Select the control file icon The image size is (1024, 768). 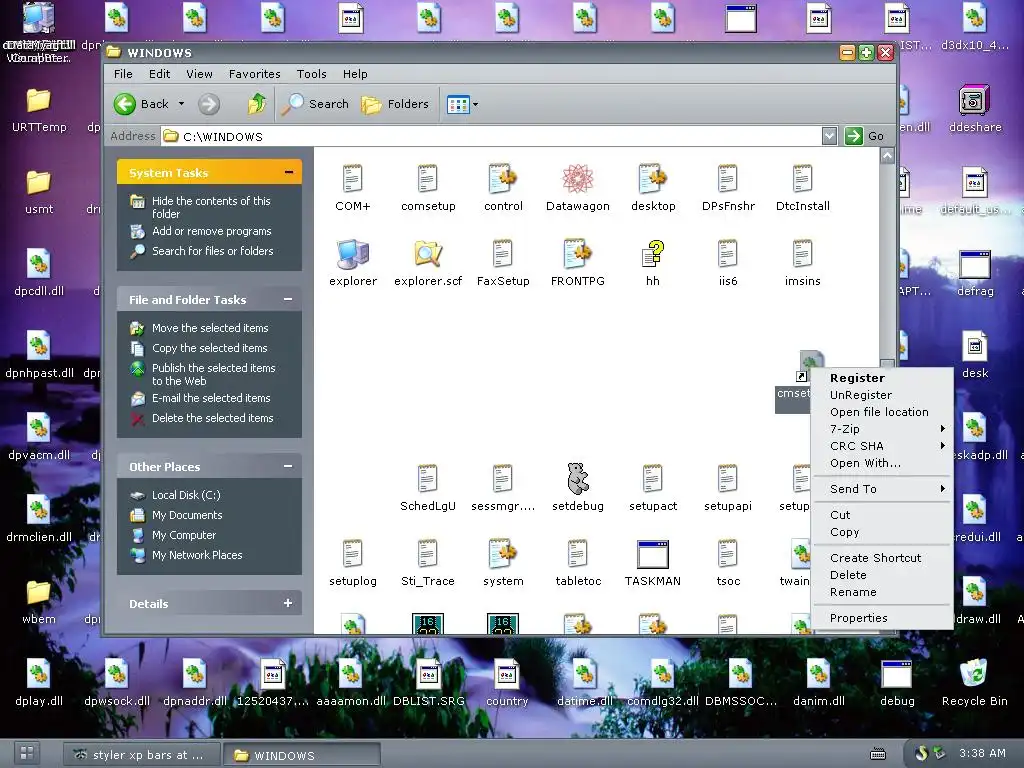pyautogui.click(x=503, y=188)
